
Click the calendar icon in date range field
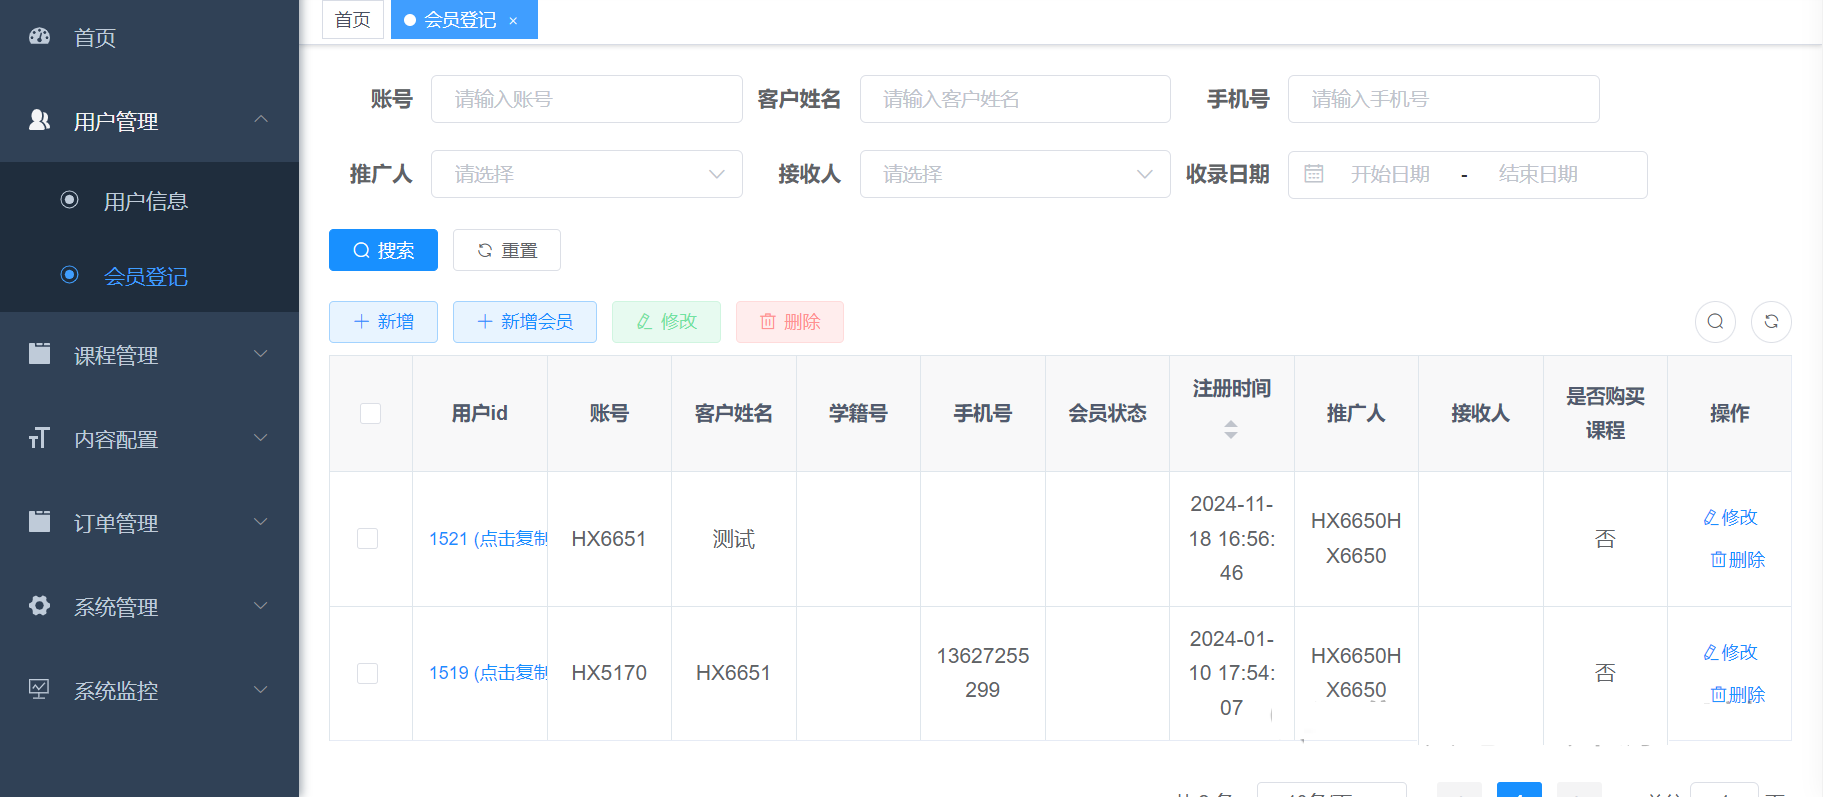(1314, 175)
